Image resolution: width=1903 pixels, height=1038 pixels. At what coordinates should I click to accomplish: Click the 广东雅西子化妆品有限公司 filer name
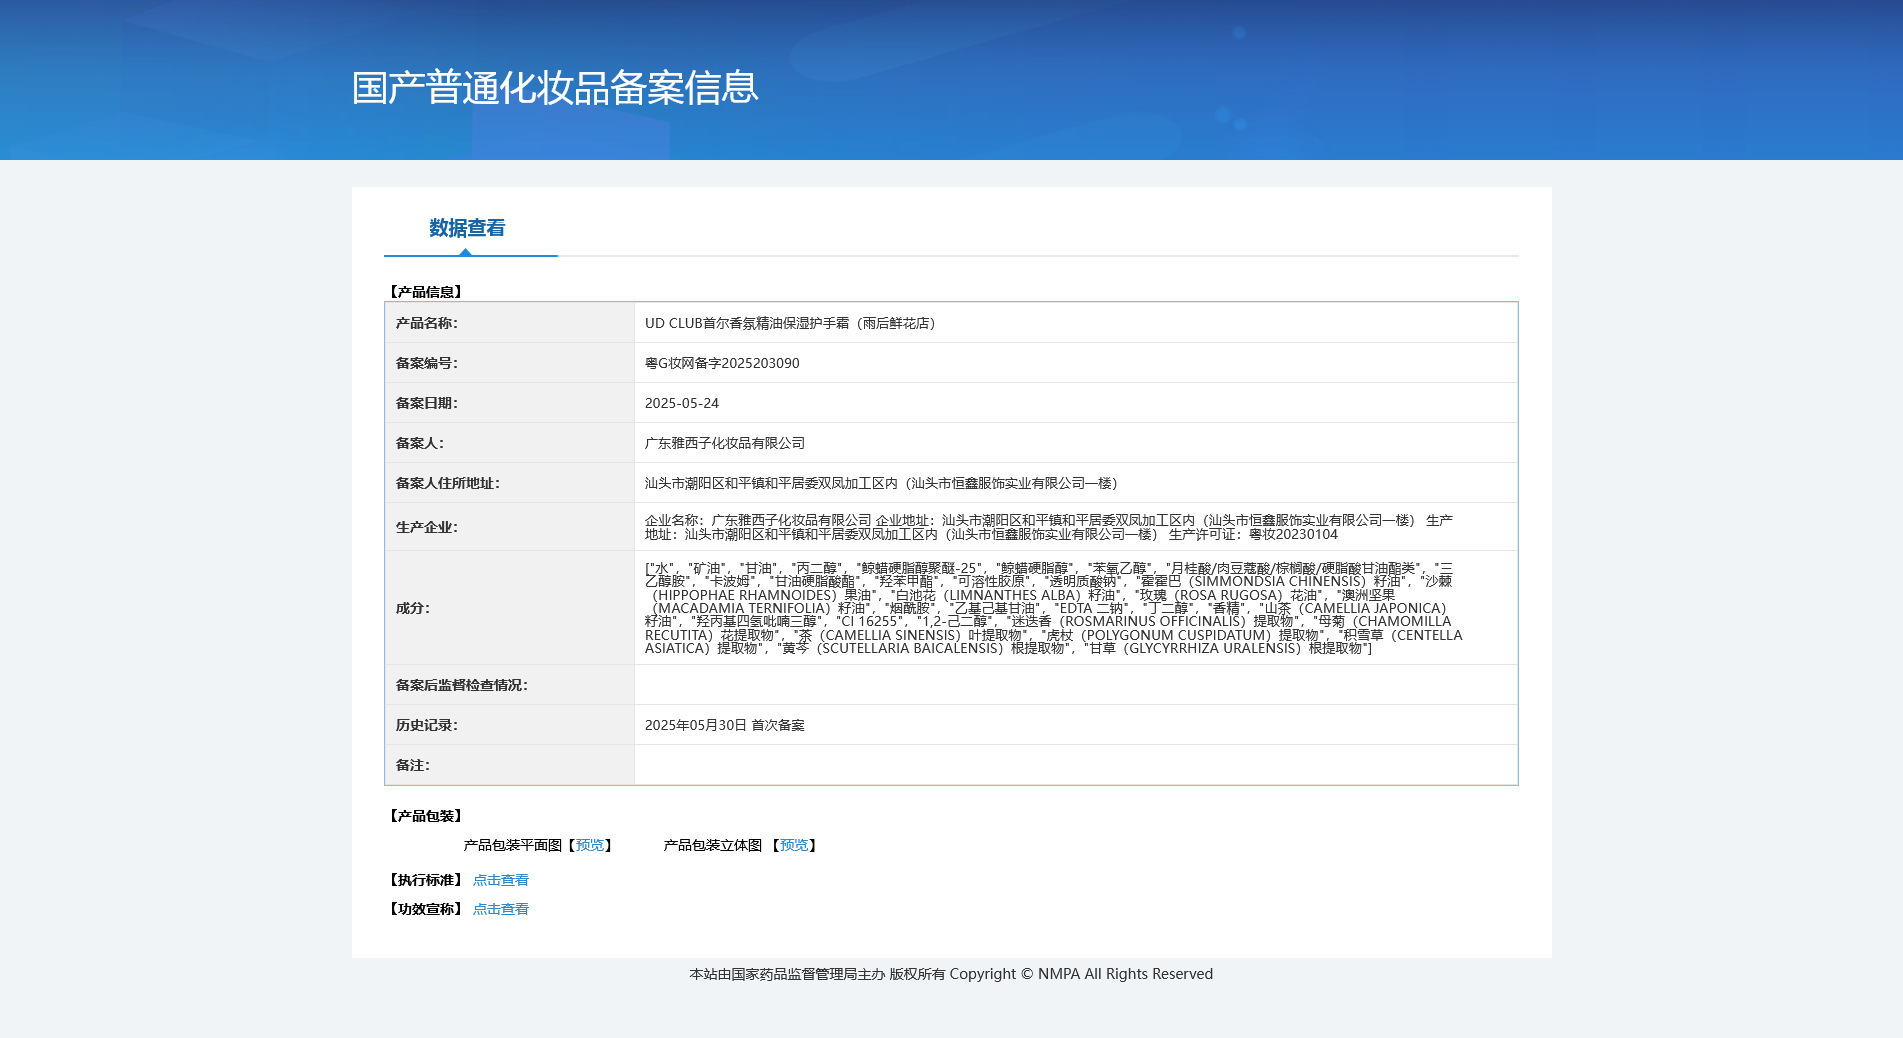[x=725, y=443]
